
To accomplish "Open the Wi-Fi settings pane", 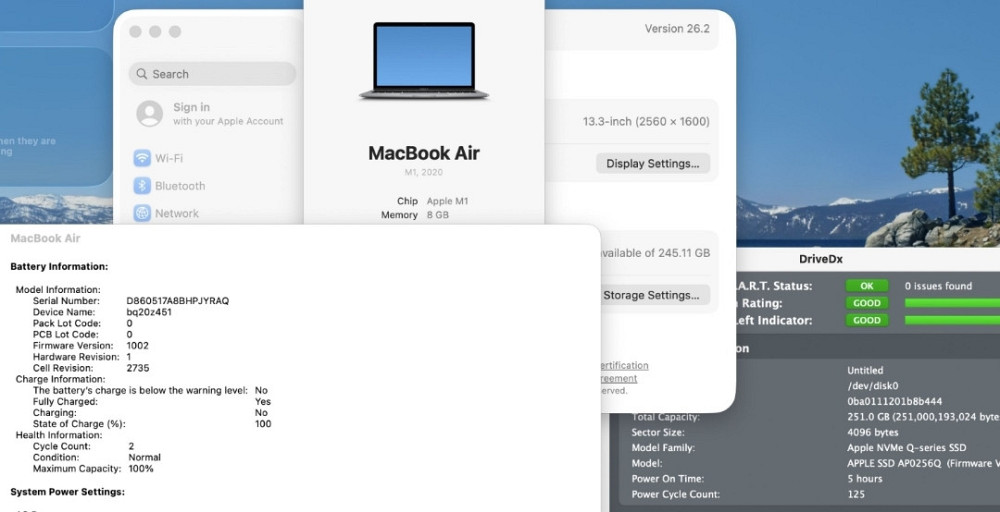I will click(x=169, y=157).
